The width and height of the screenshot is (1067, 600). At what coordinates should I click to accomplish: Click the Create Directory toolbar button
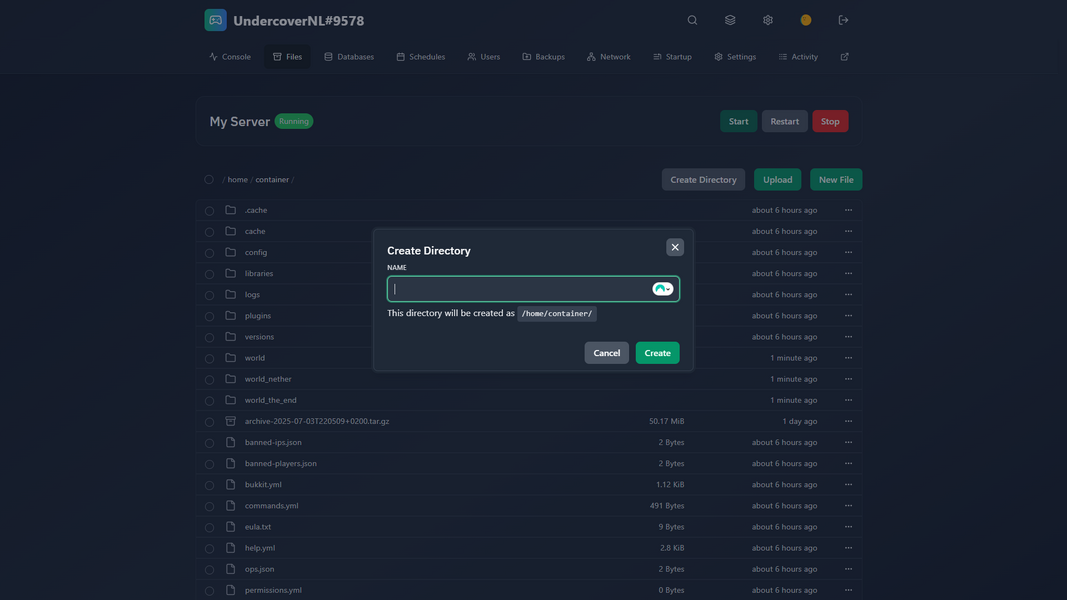click(x=703, y=180)
